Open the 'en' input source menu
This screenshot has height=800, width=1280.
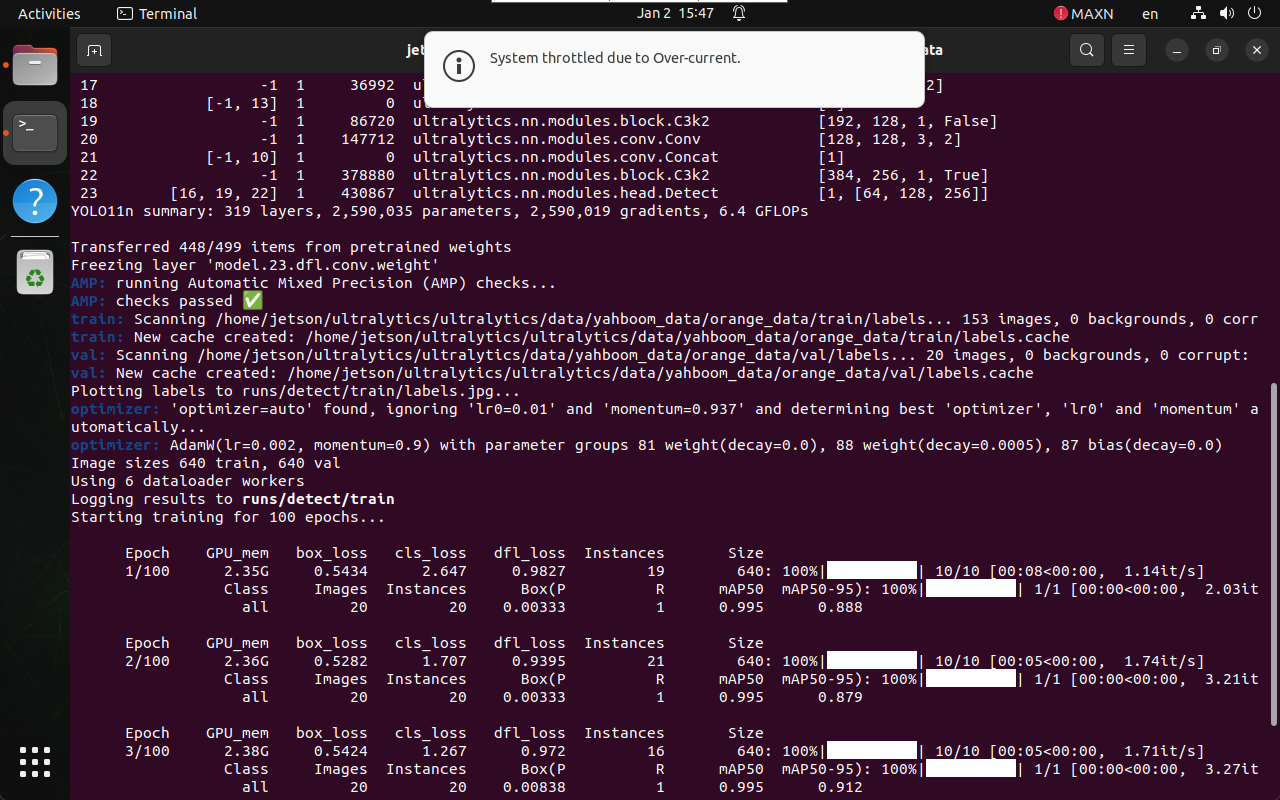tap(1150, 14)
